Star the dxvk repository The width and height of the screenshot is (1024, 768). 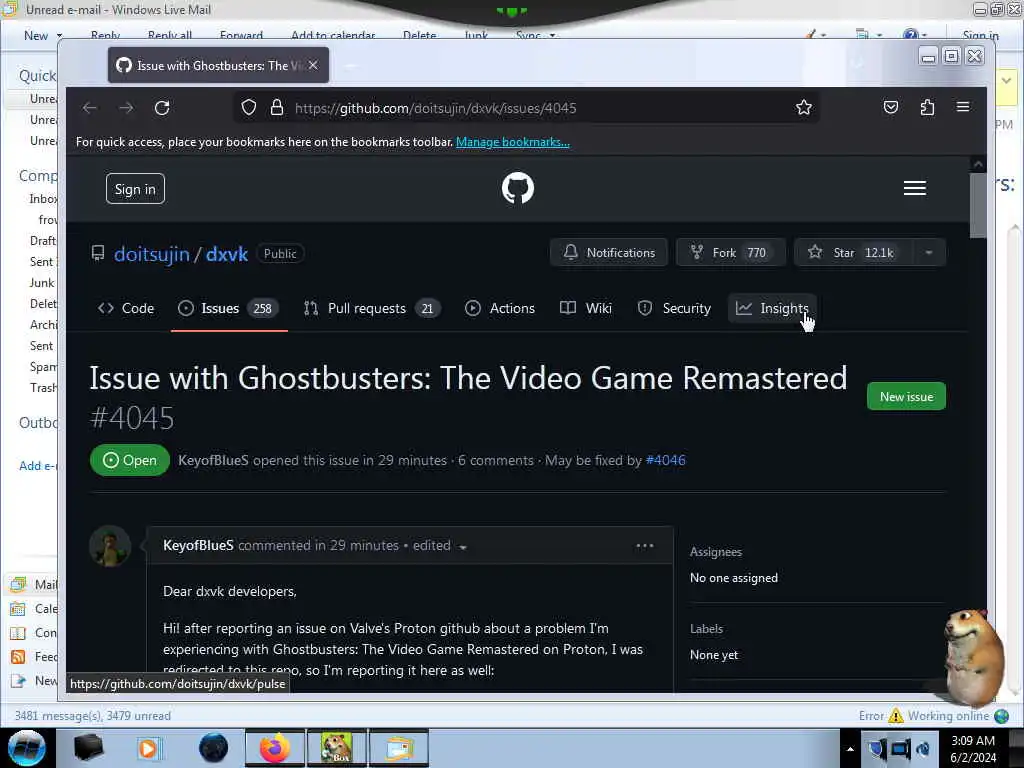(x=853, y=253)
